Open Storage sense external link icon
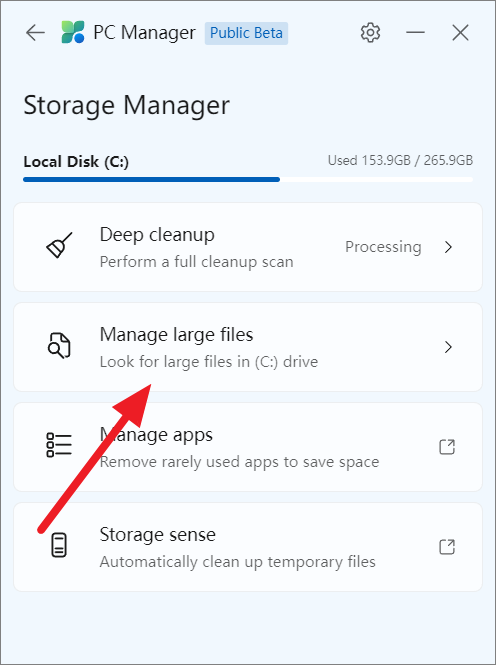The width and height of the screenshot is (496, 665). click(x=447, y=547)
